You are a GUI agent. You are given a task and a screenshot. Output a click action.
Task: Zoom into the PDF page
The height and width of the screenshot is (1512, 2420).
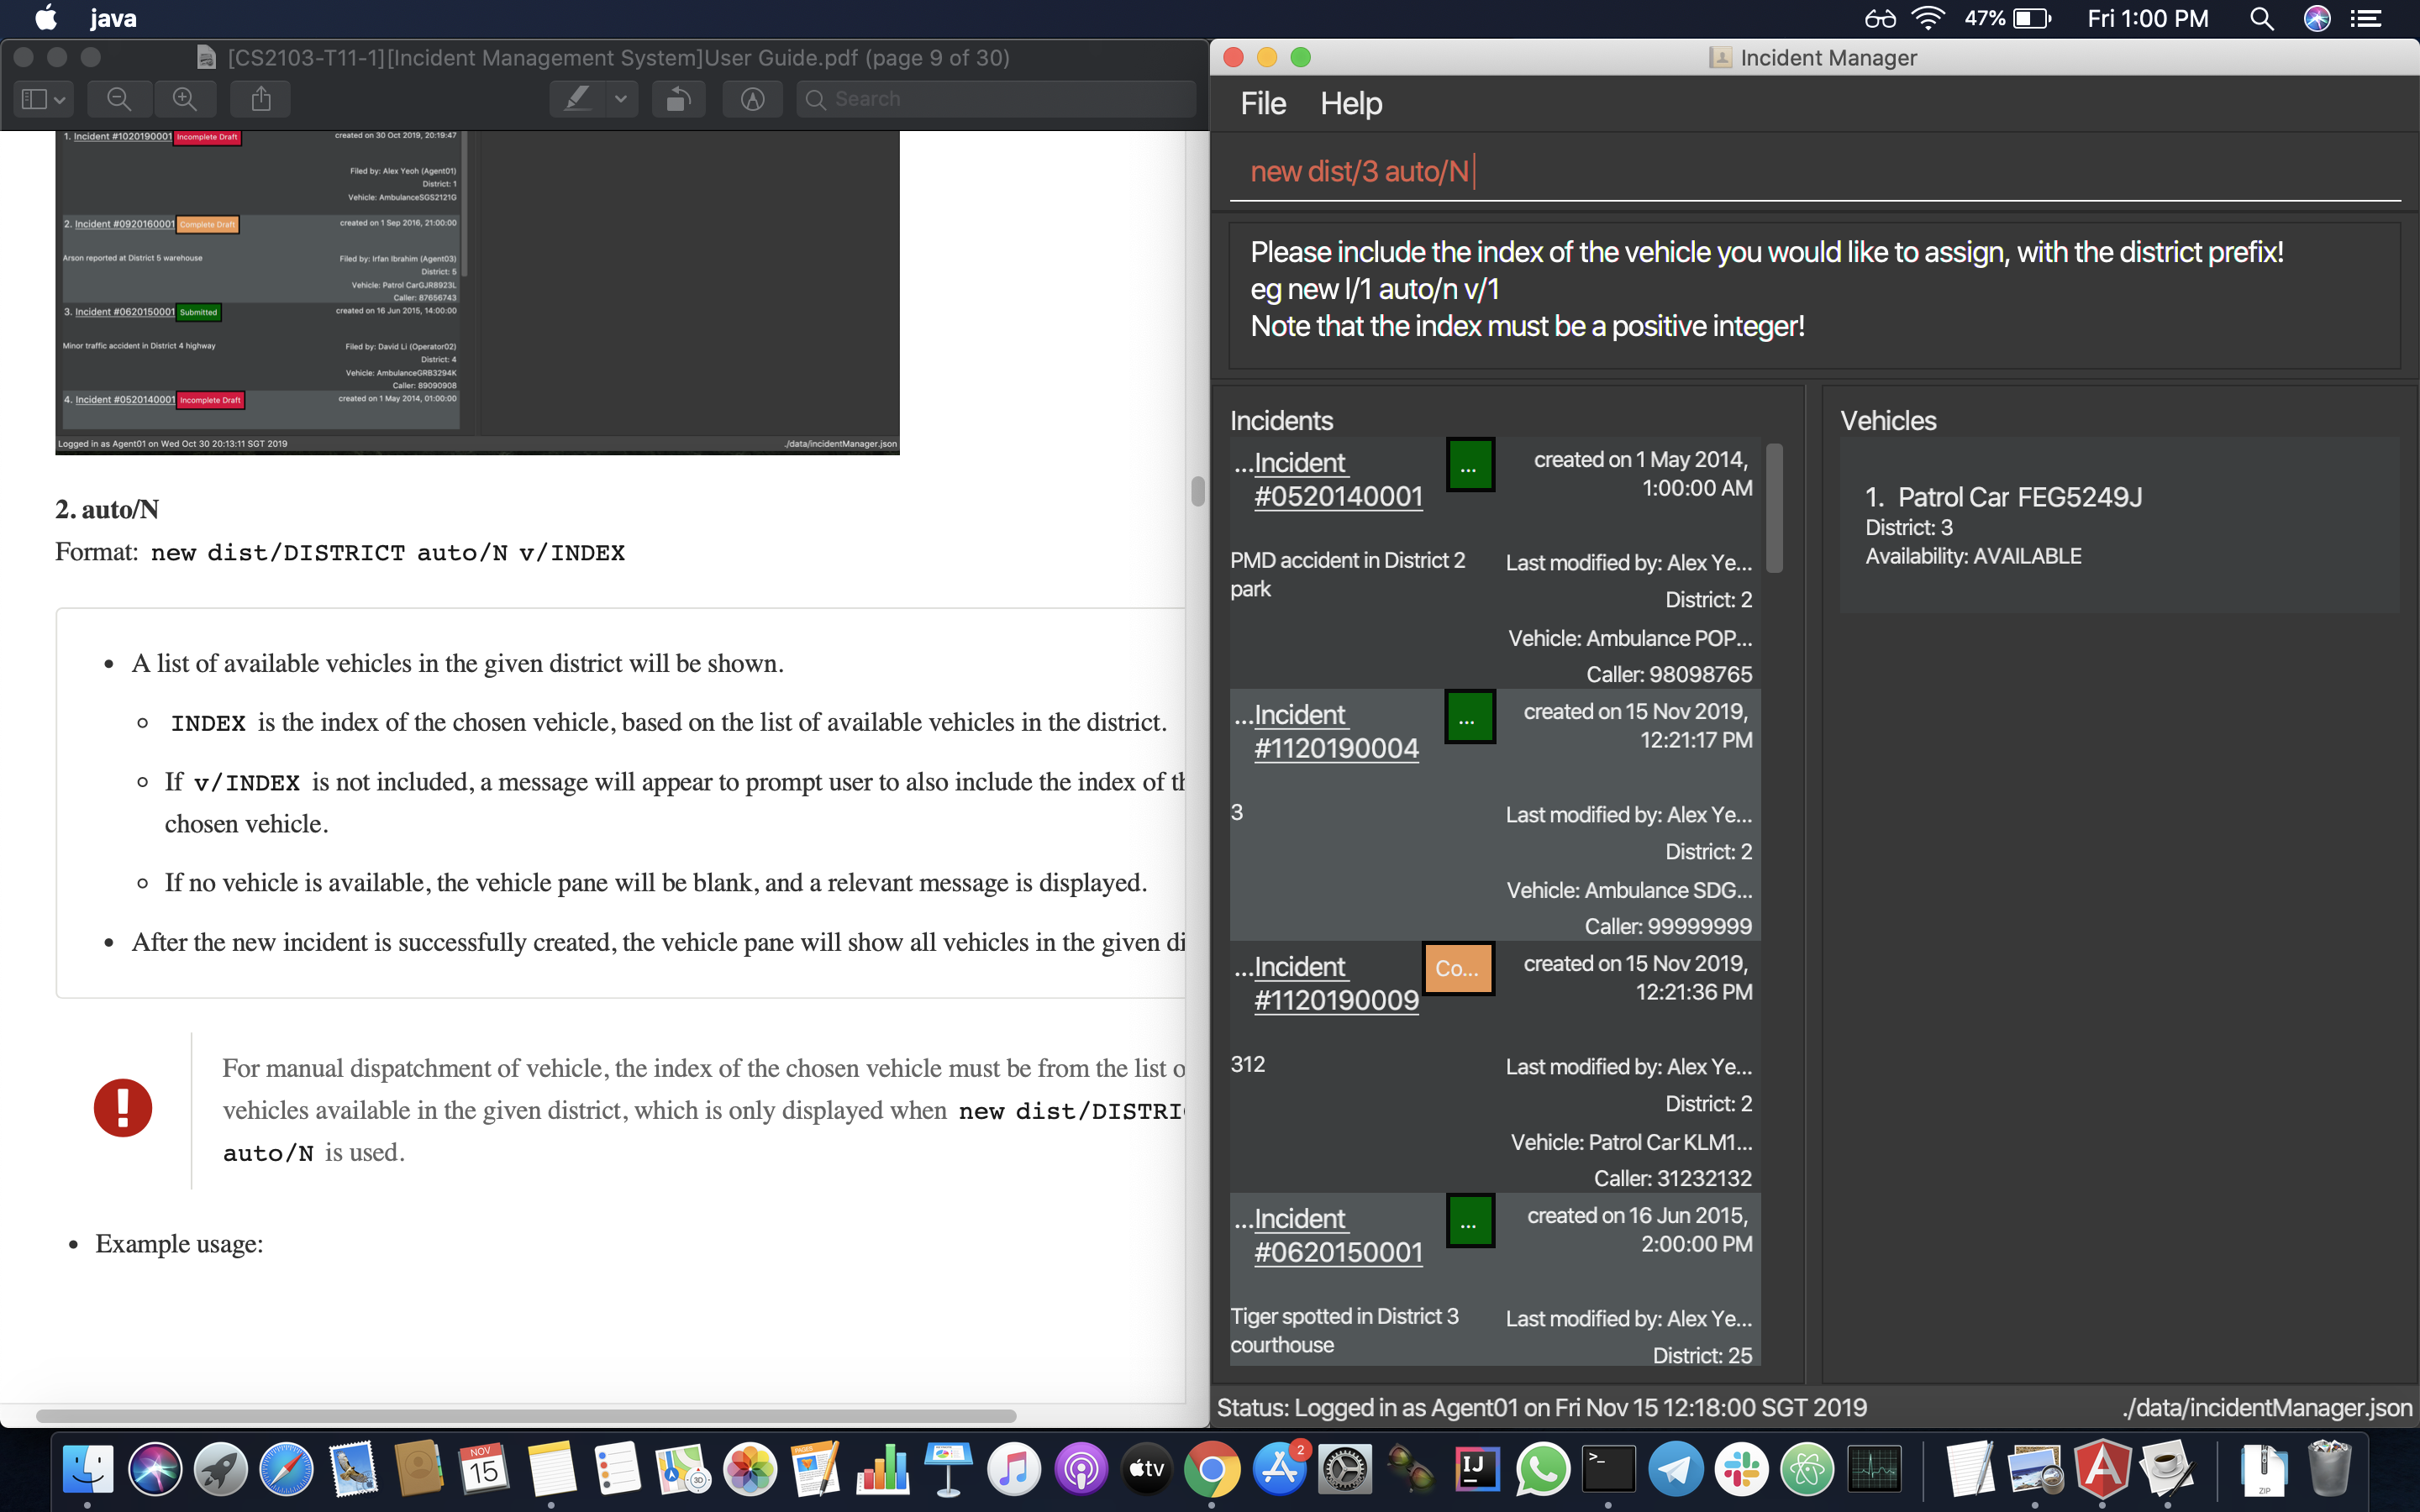point(184,98)
